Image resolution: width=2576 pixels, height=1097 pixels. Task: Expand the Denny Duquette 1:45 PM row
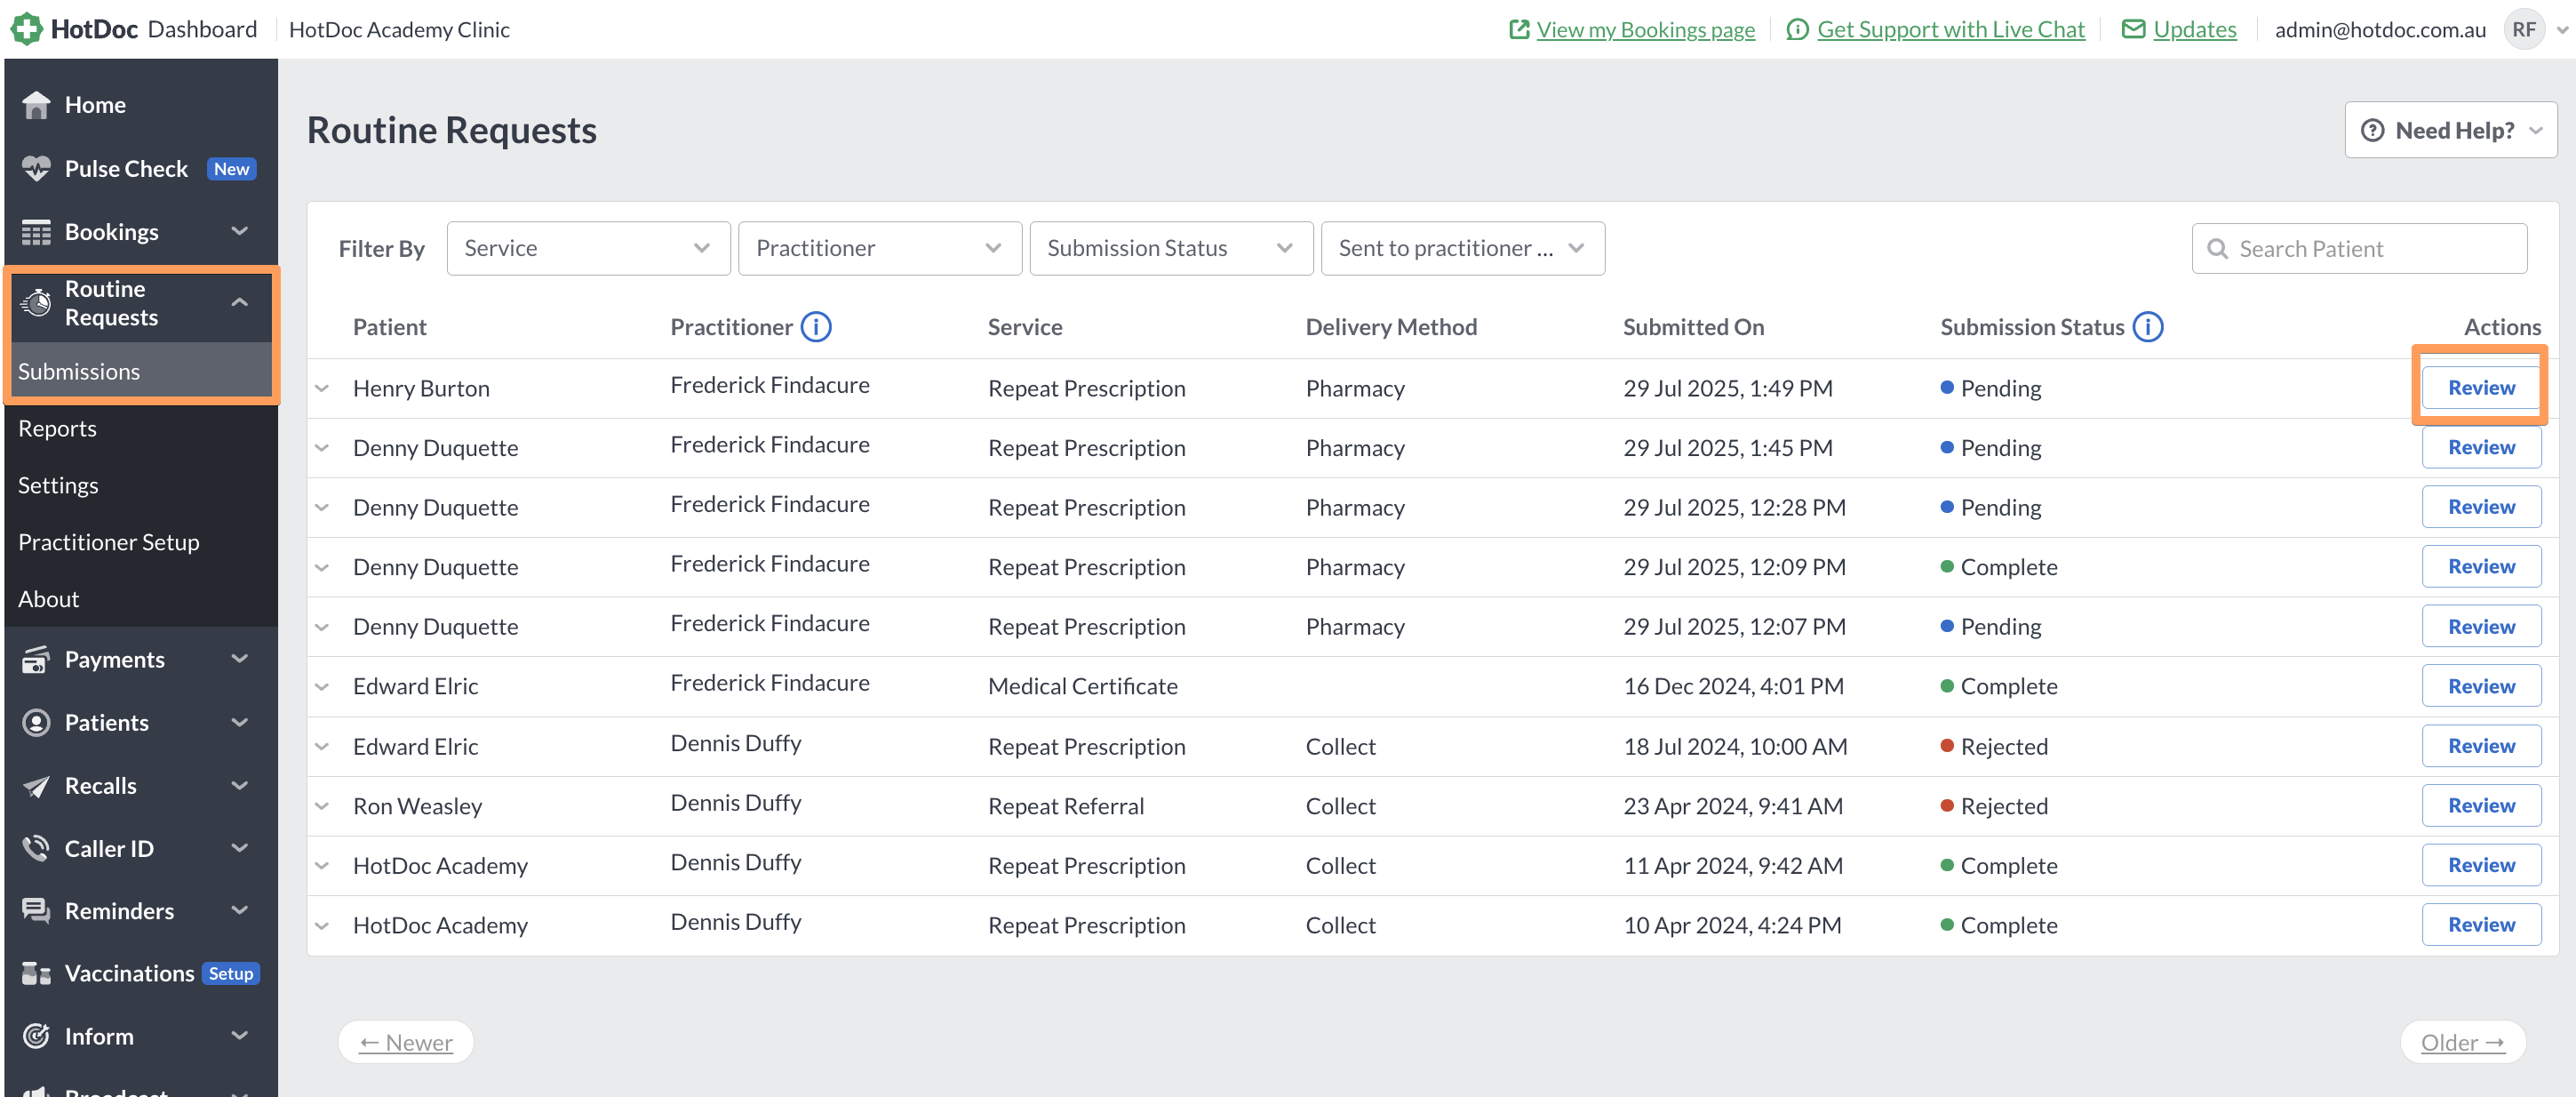322,448
